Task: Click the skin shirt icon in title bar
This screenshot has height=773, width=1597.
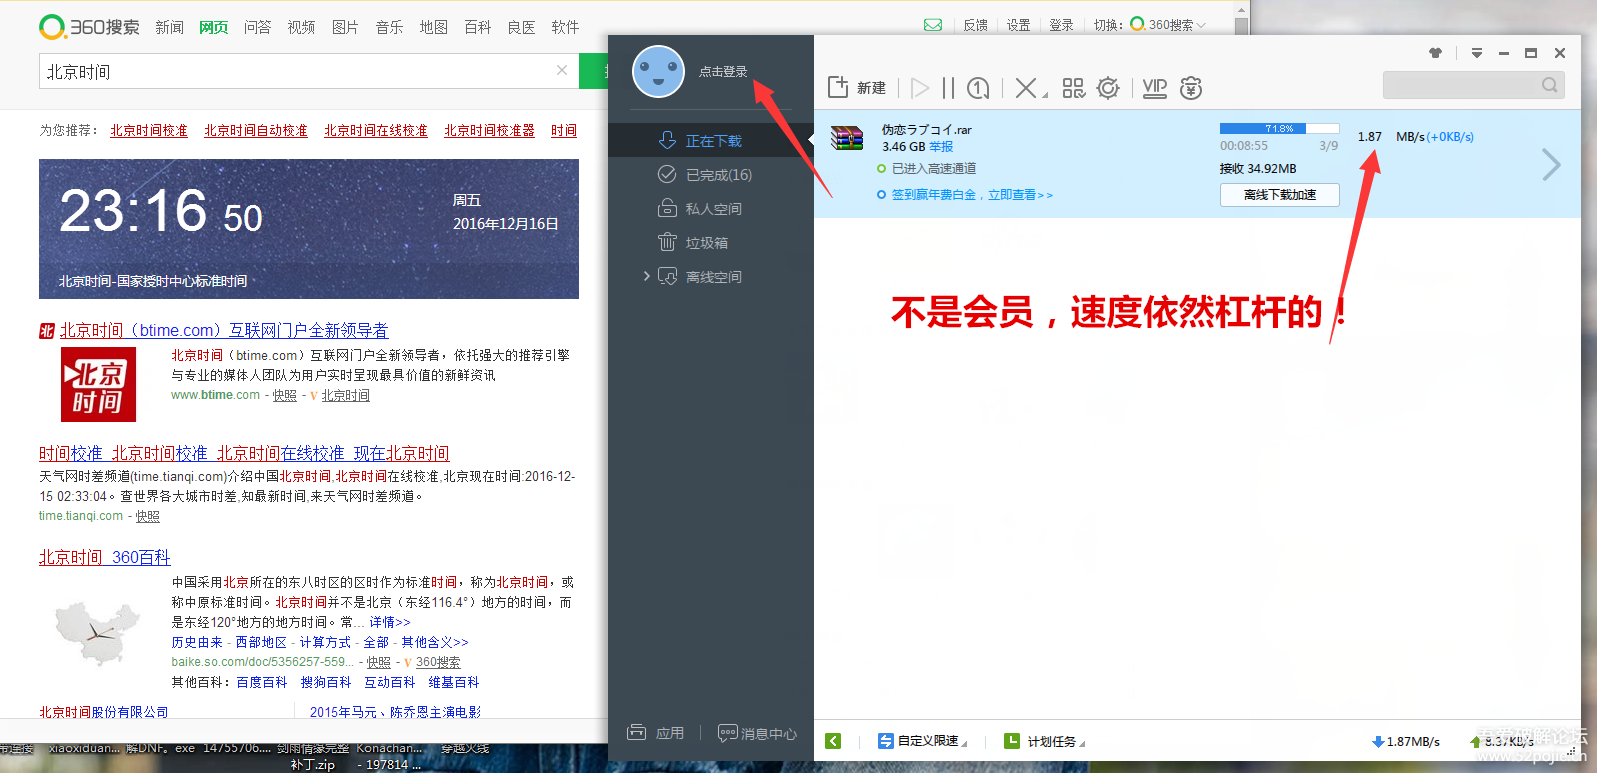Action: (1436, 53)
